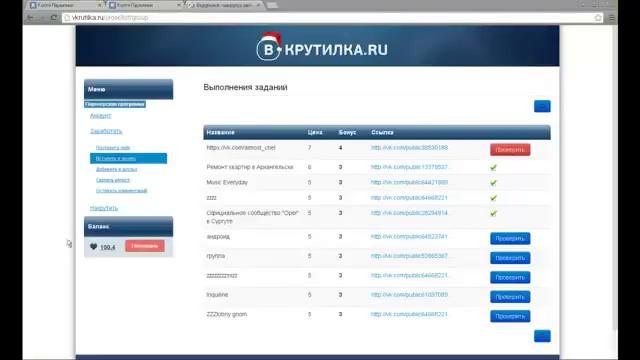This screenshot has width=640, height=360.
Task: Click the ВКрутилка.ru logo in the header
Action: [322, 47]
